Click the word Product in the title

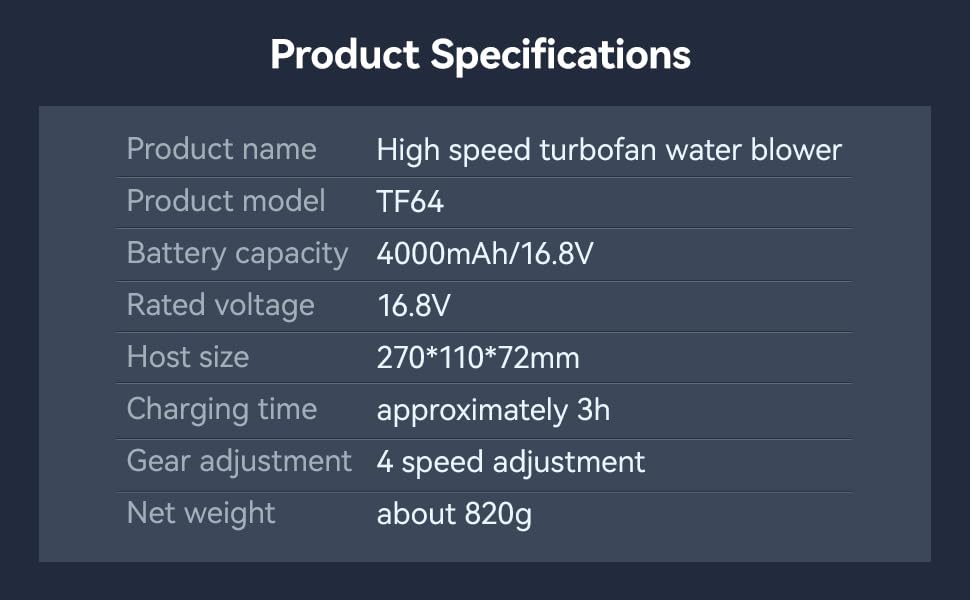pyautogui.click(x=345, y=54)
